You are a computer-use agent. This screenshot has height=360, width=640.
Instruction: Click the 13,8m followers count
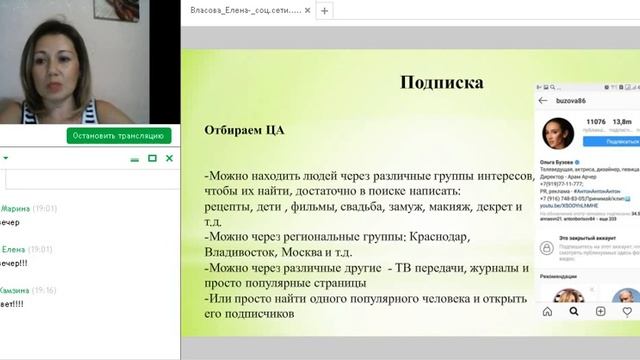coord(622,122)
